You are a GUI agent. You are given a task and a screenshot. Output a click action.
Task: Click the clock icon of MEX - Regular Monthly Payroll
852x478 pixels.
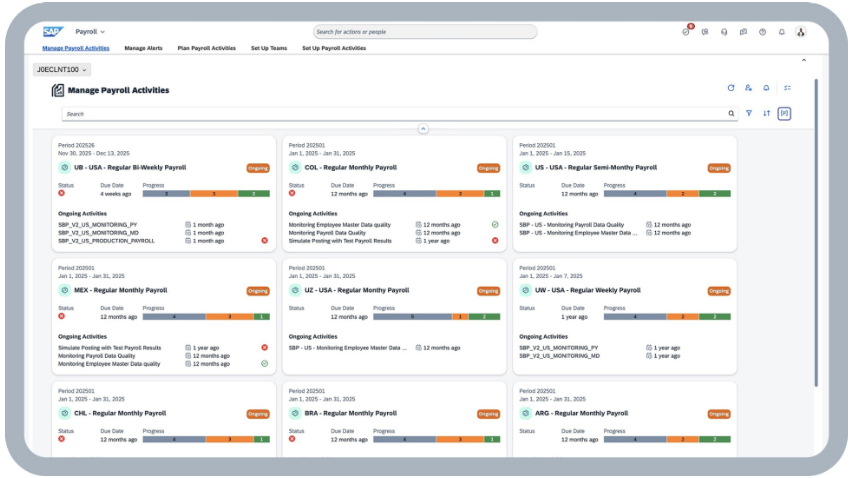click(x=64, y=290)
